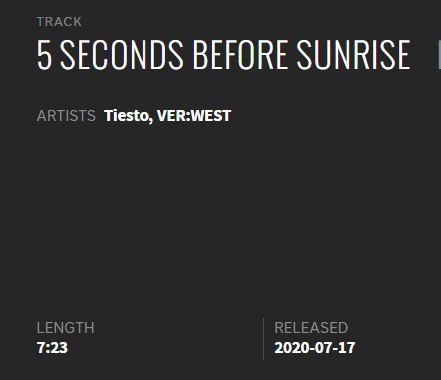Click the numeral 5 starting the title
This screenshot has height=380, width=441.
pyautogui.click(x=44, y=55)
